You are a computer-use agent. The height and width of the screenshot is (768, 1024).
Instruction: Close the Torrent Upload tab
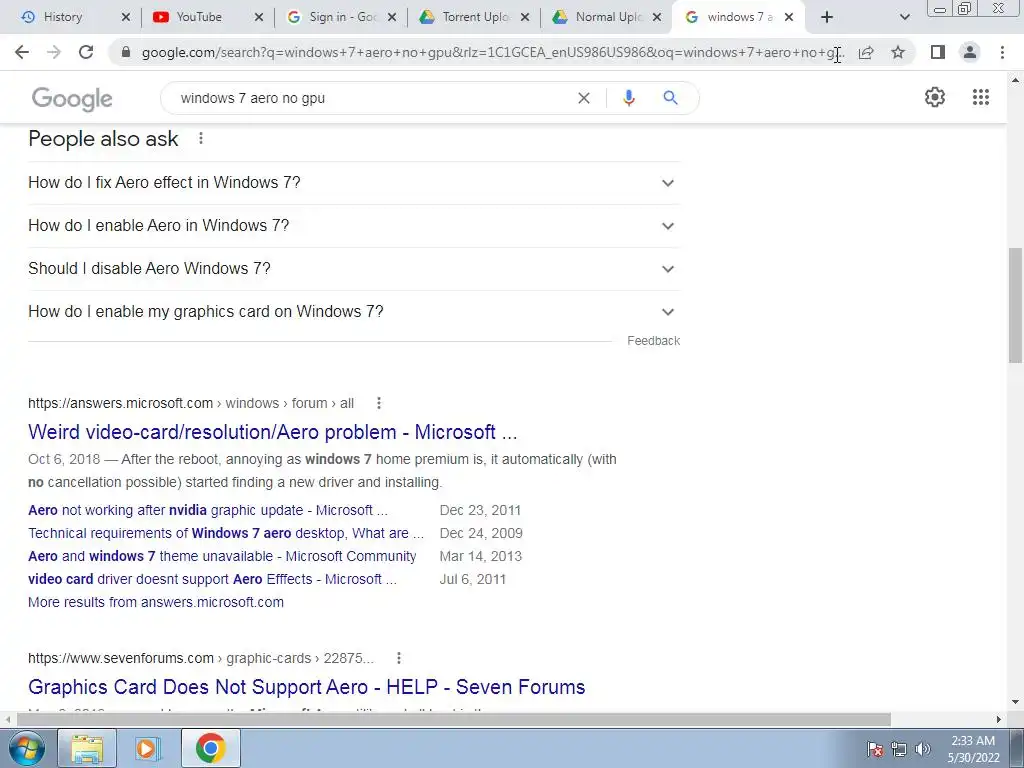(x=524, y=17)
